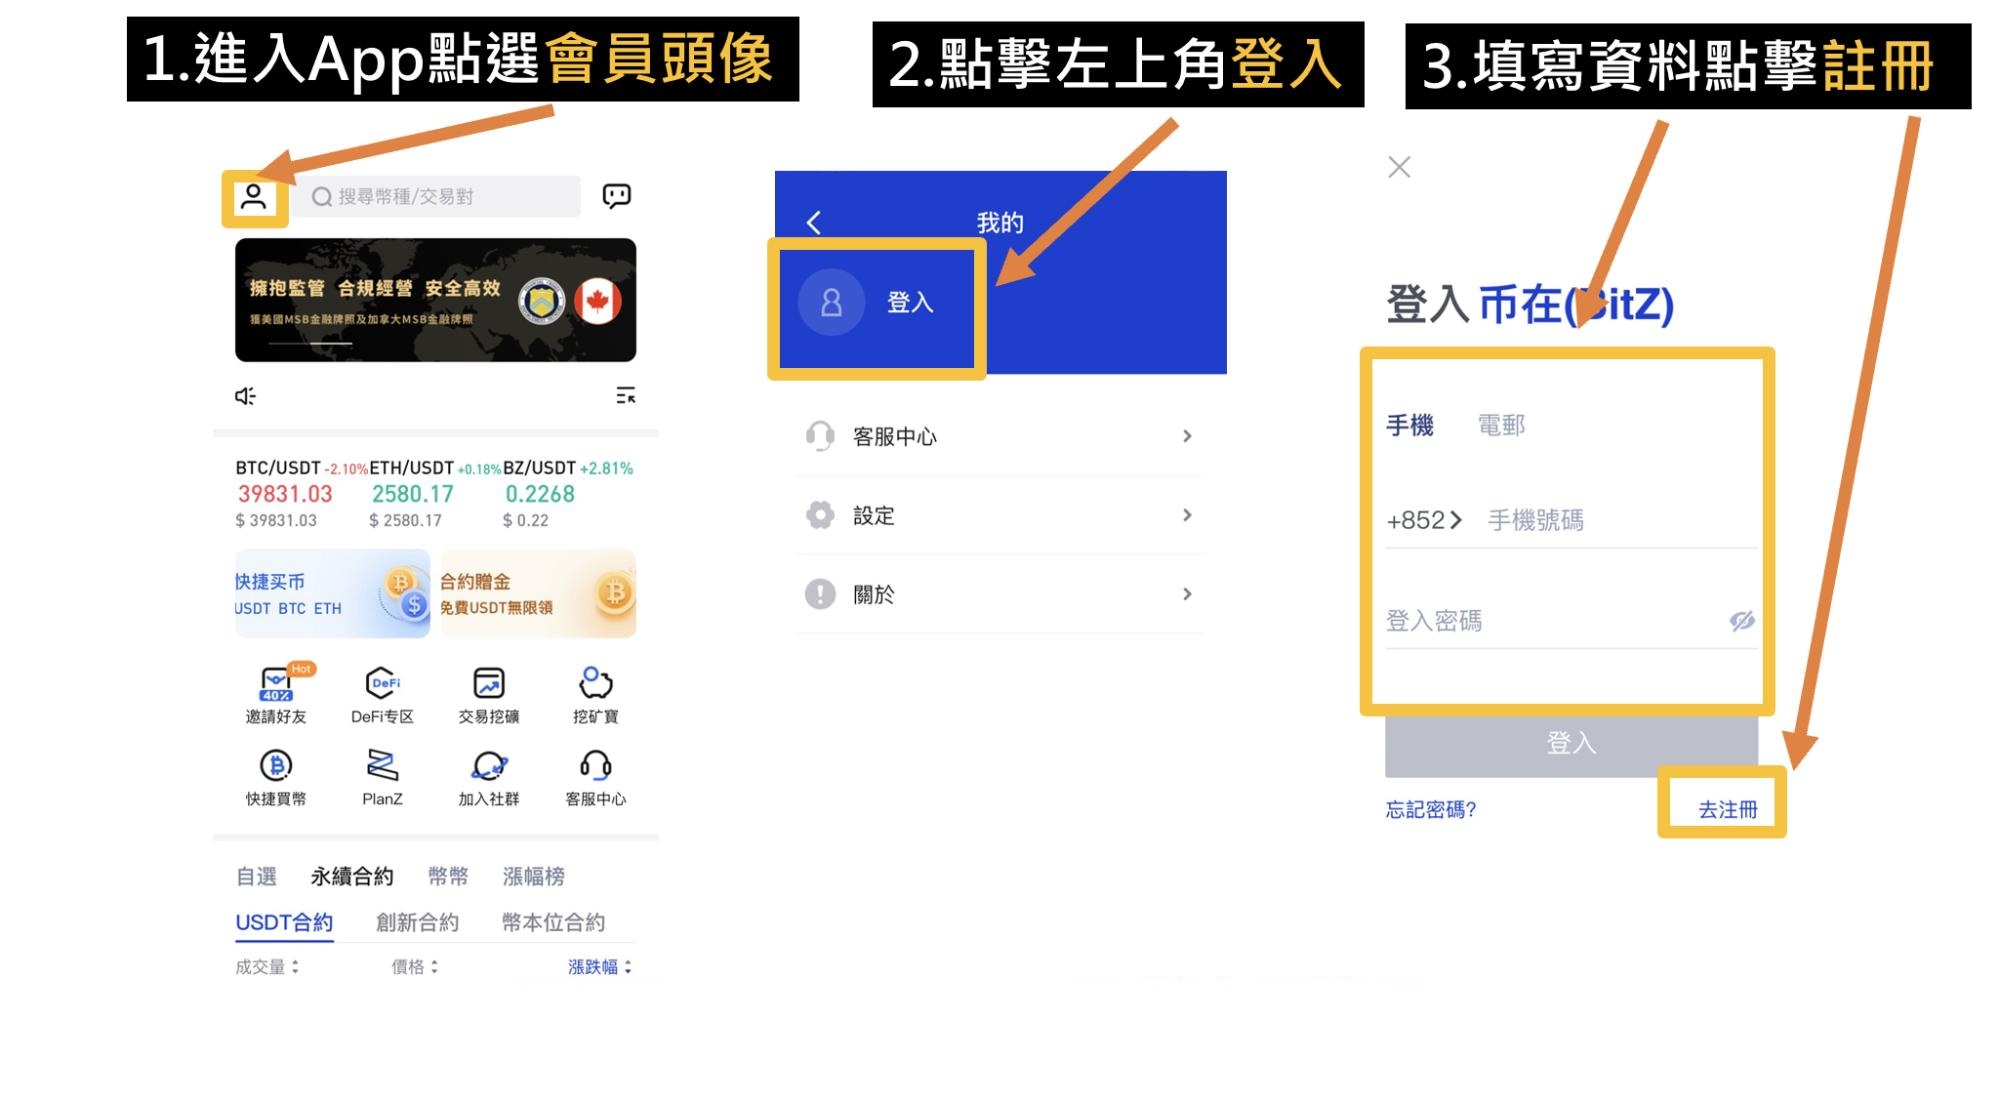Tap the announcement speaker icon
1999x1117 pixels.
coord(245,396)
